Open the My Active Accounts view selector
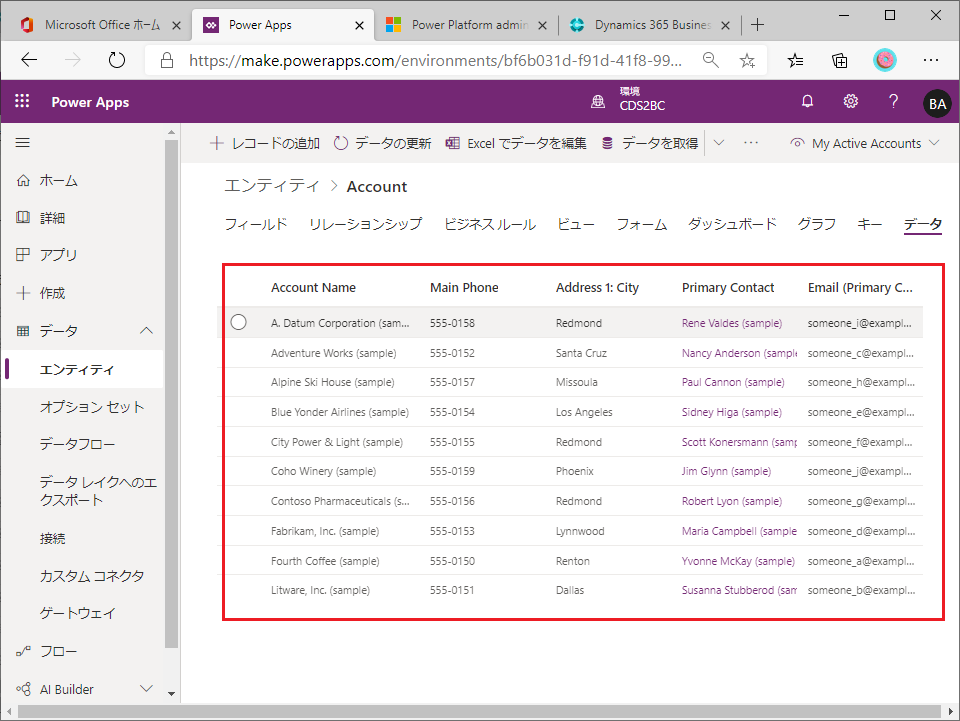960x721 pixels. (x=864, y=143)
